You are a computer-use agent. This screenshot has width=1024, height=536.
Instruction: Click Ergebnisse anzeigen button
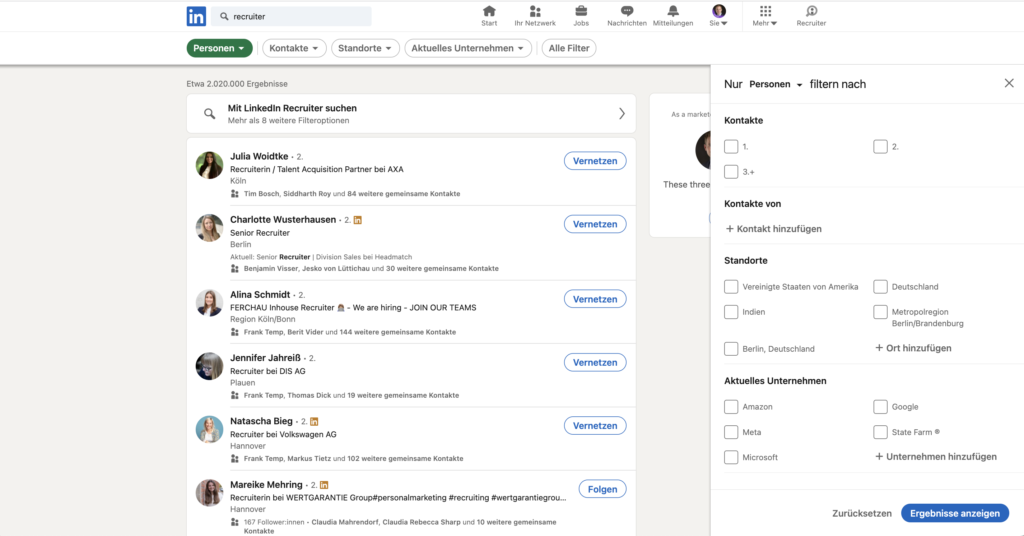955,513
